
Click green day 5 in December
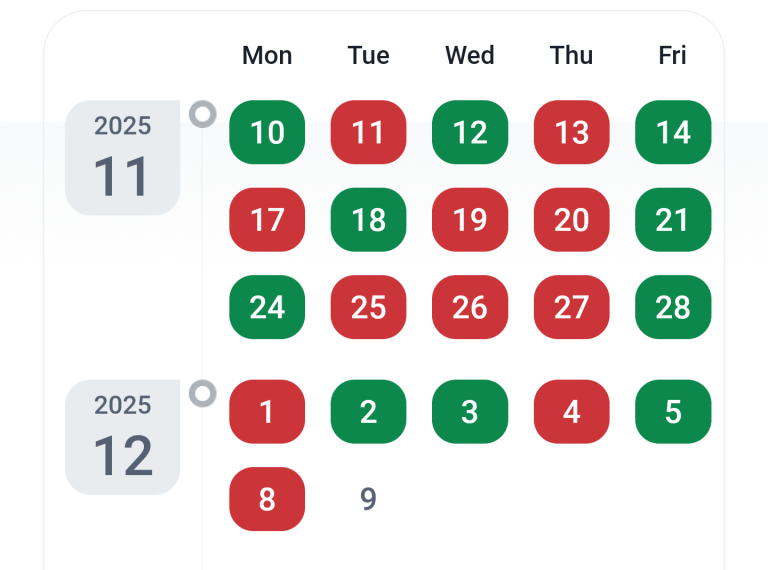[673, 411]
